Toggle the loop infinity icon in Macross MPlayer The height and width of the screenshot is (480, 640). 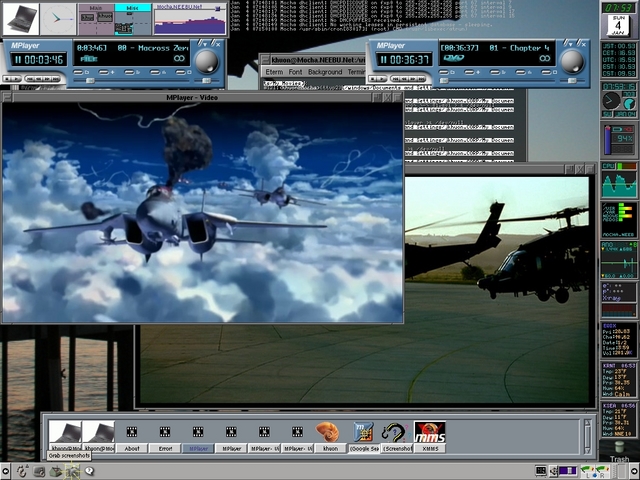pos(179,58)
